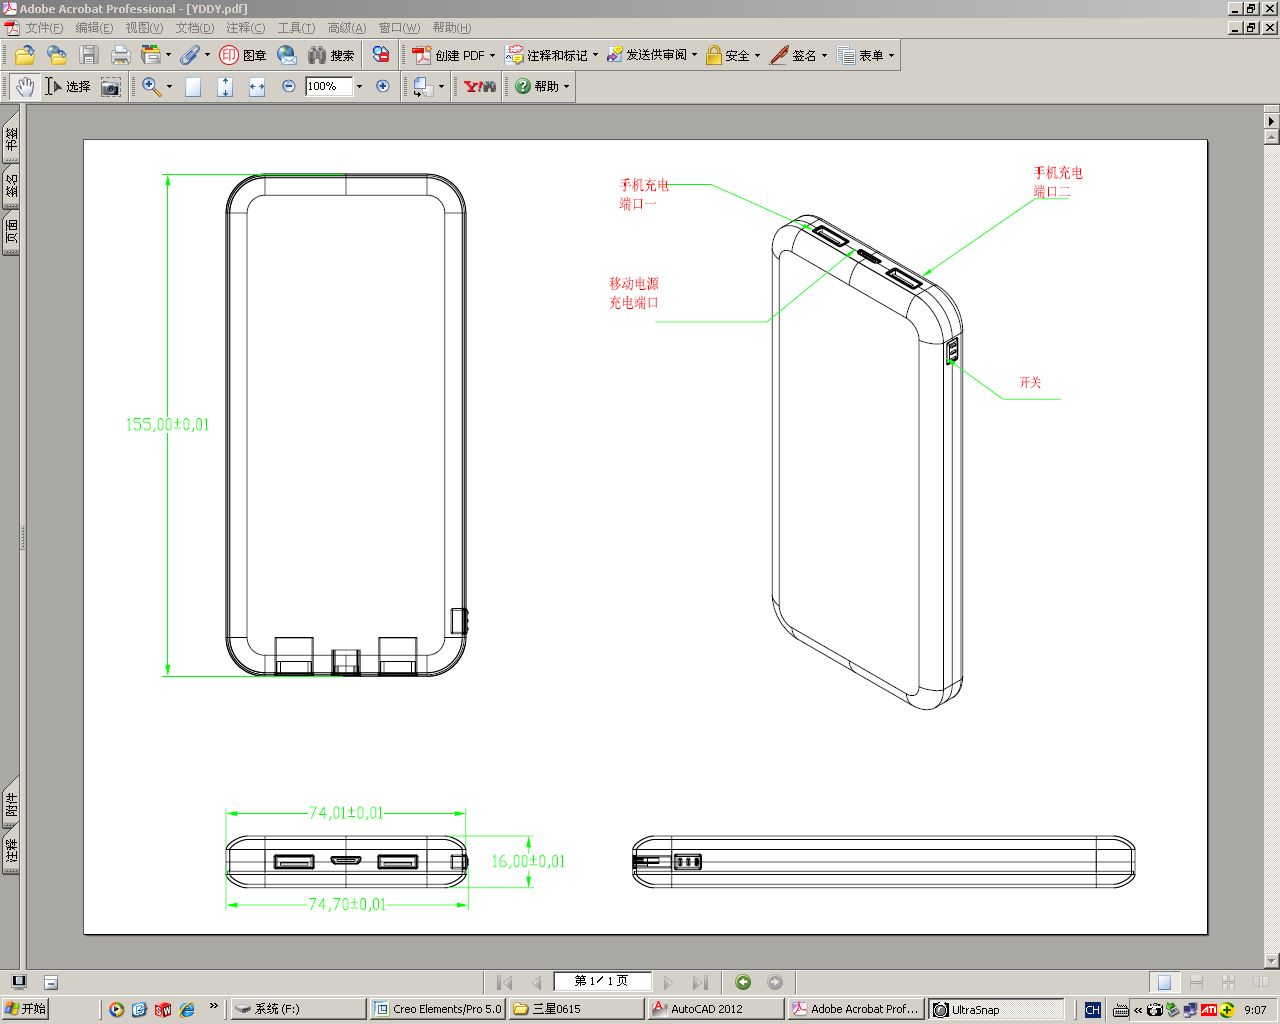Image resolution: width=1280 pixels, height=1024 pixels.
Task: Toggle full screen view at bottom left
Action: [x=18, y=982]
